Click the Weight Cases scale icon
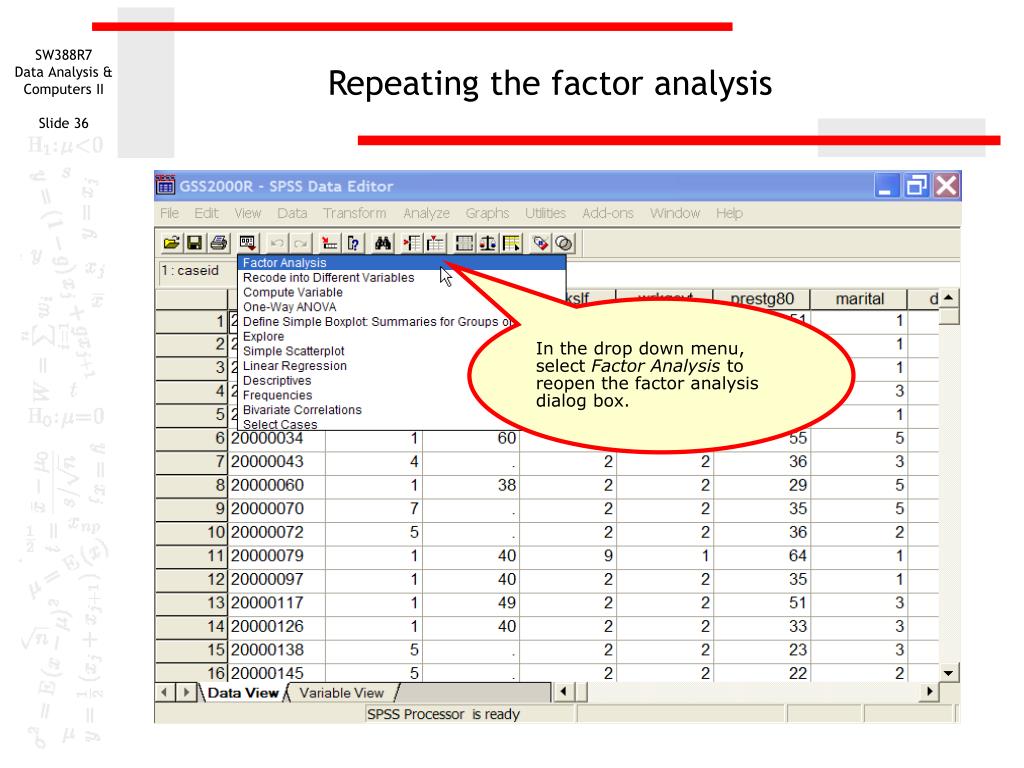The height and width of the screenshot is (768, 1024). [488, 244]
